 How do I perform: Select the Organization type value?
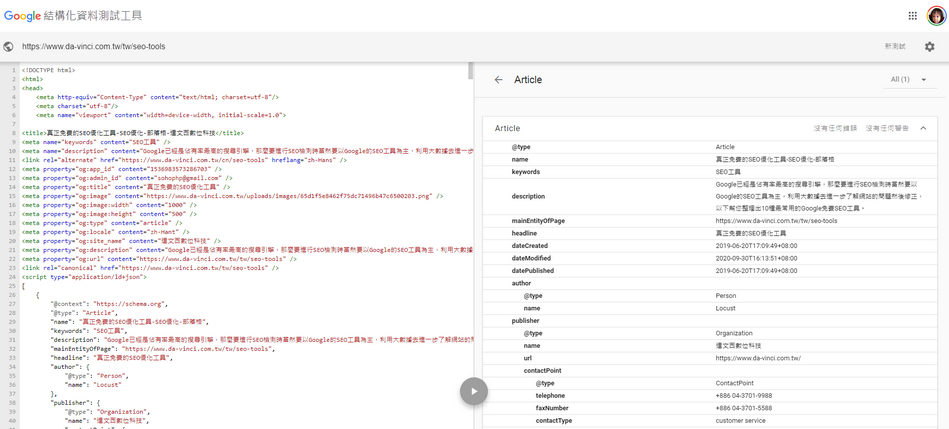734,333
